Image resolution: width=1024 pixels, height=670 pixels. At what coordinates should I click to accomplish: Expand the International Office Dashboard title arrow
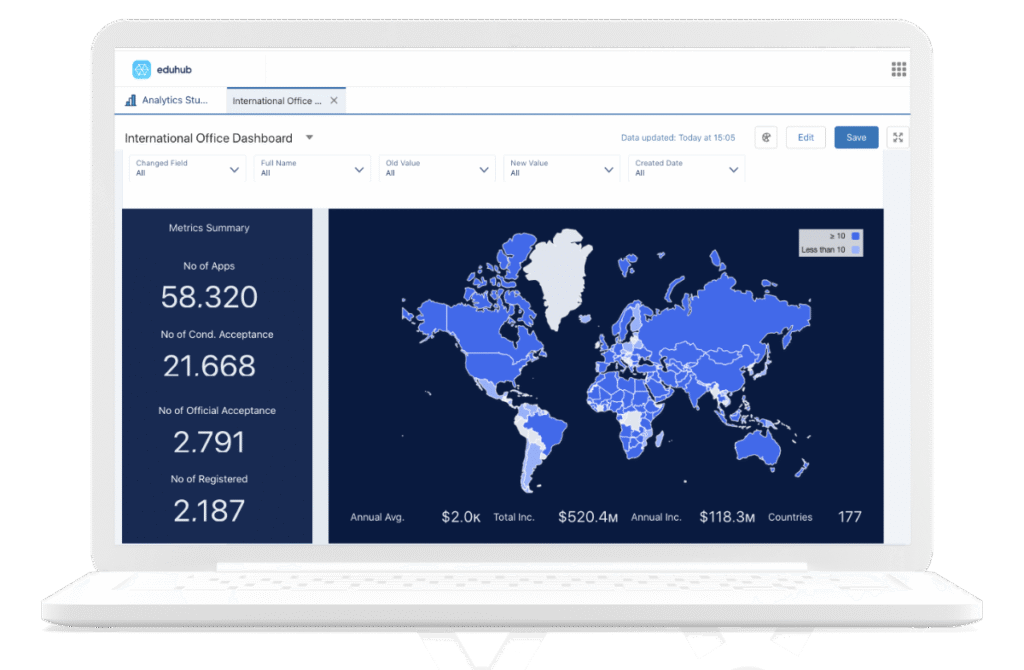click(x=309, y=138)
